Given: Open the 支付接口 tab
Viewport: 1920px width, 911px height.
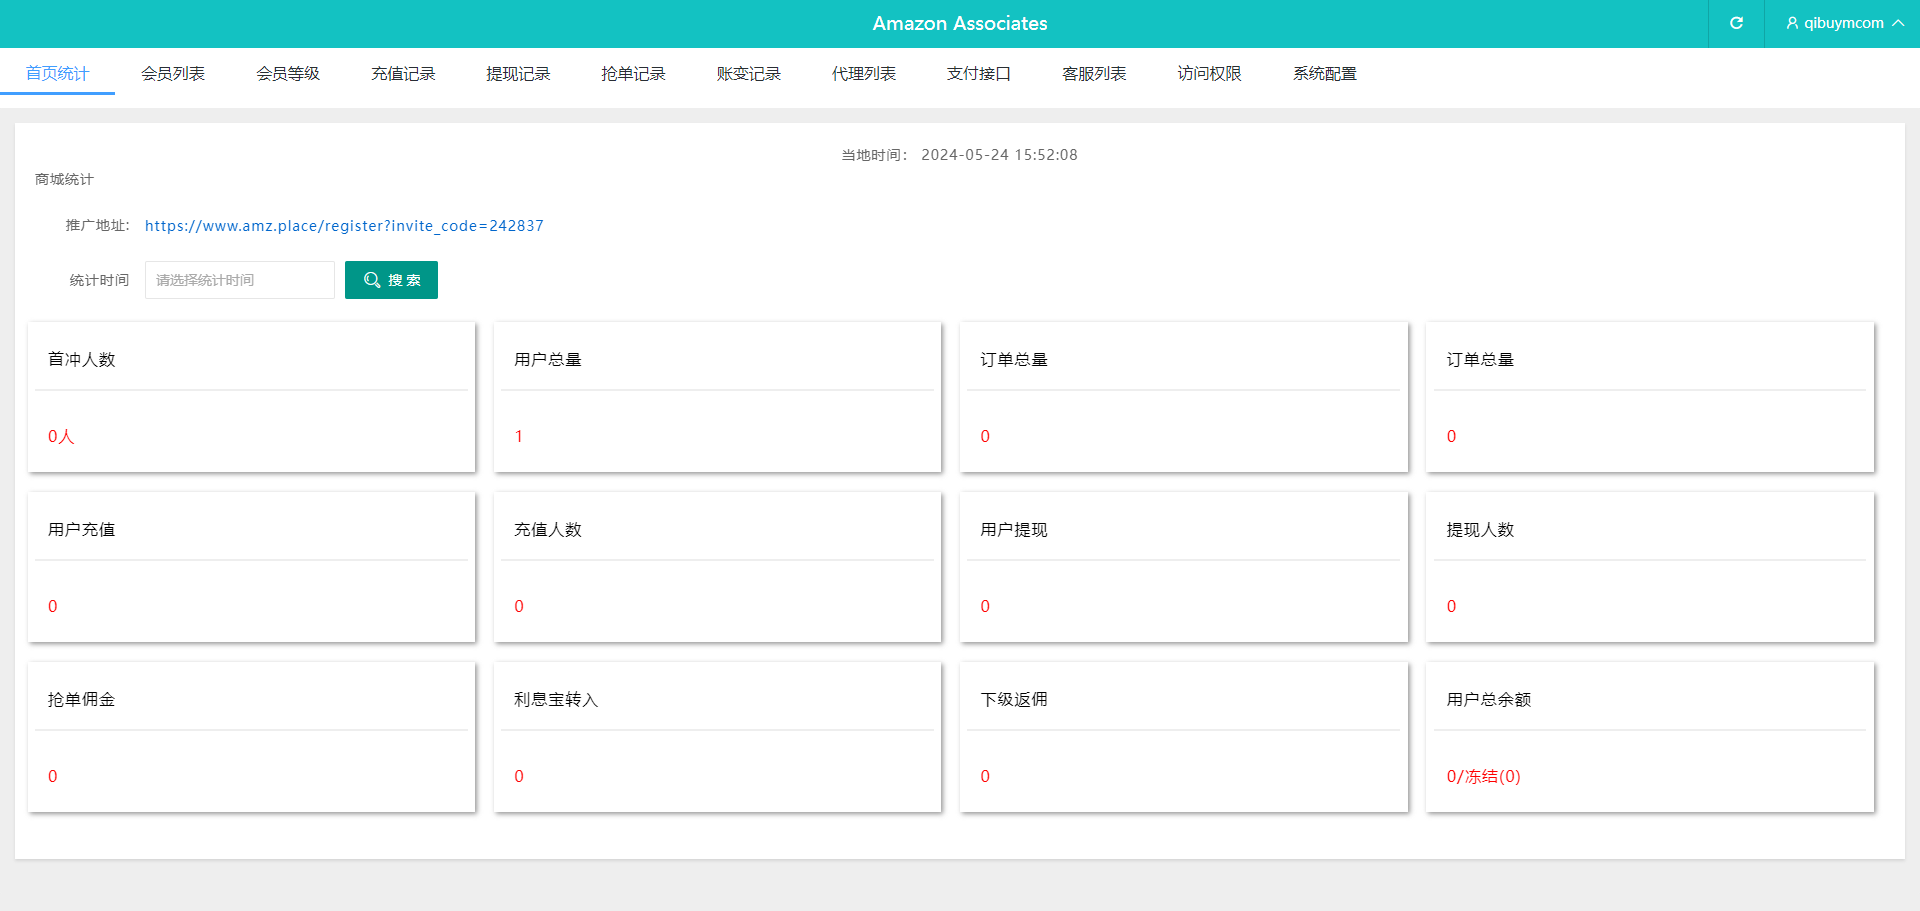Looking at the screenshot, I should pyautogui.click(x=979, y=73).
